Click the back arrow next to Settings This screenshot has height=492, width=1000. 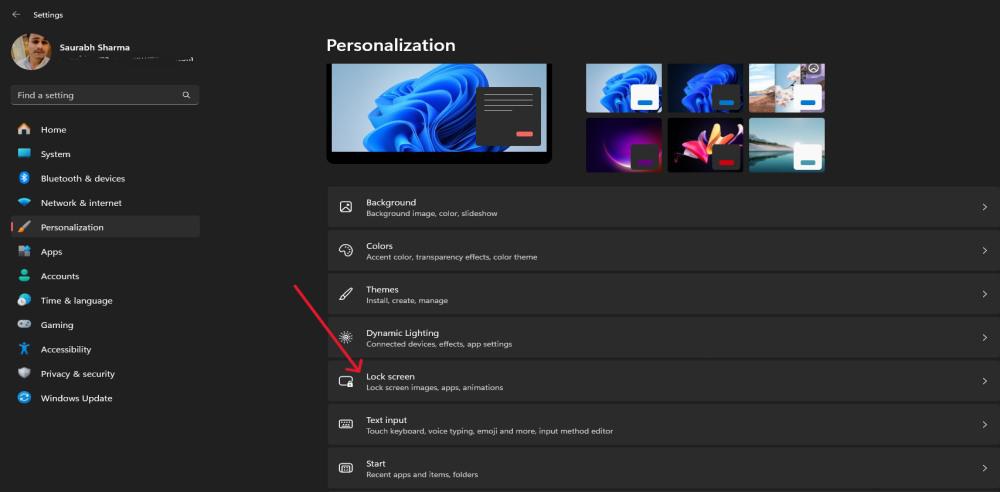(x=16, y=14)
